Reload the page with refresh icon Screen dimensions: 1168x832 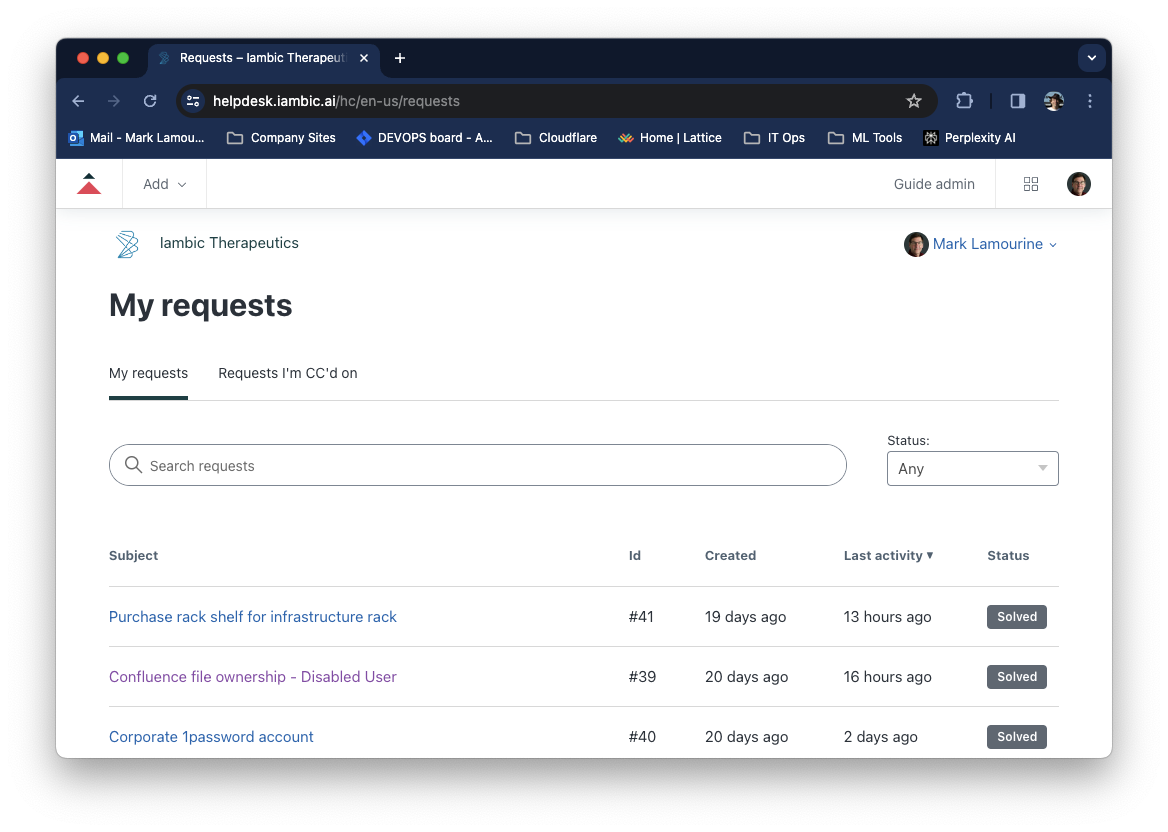150,101
